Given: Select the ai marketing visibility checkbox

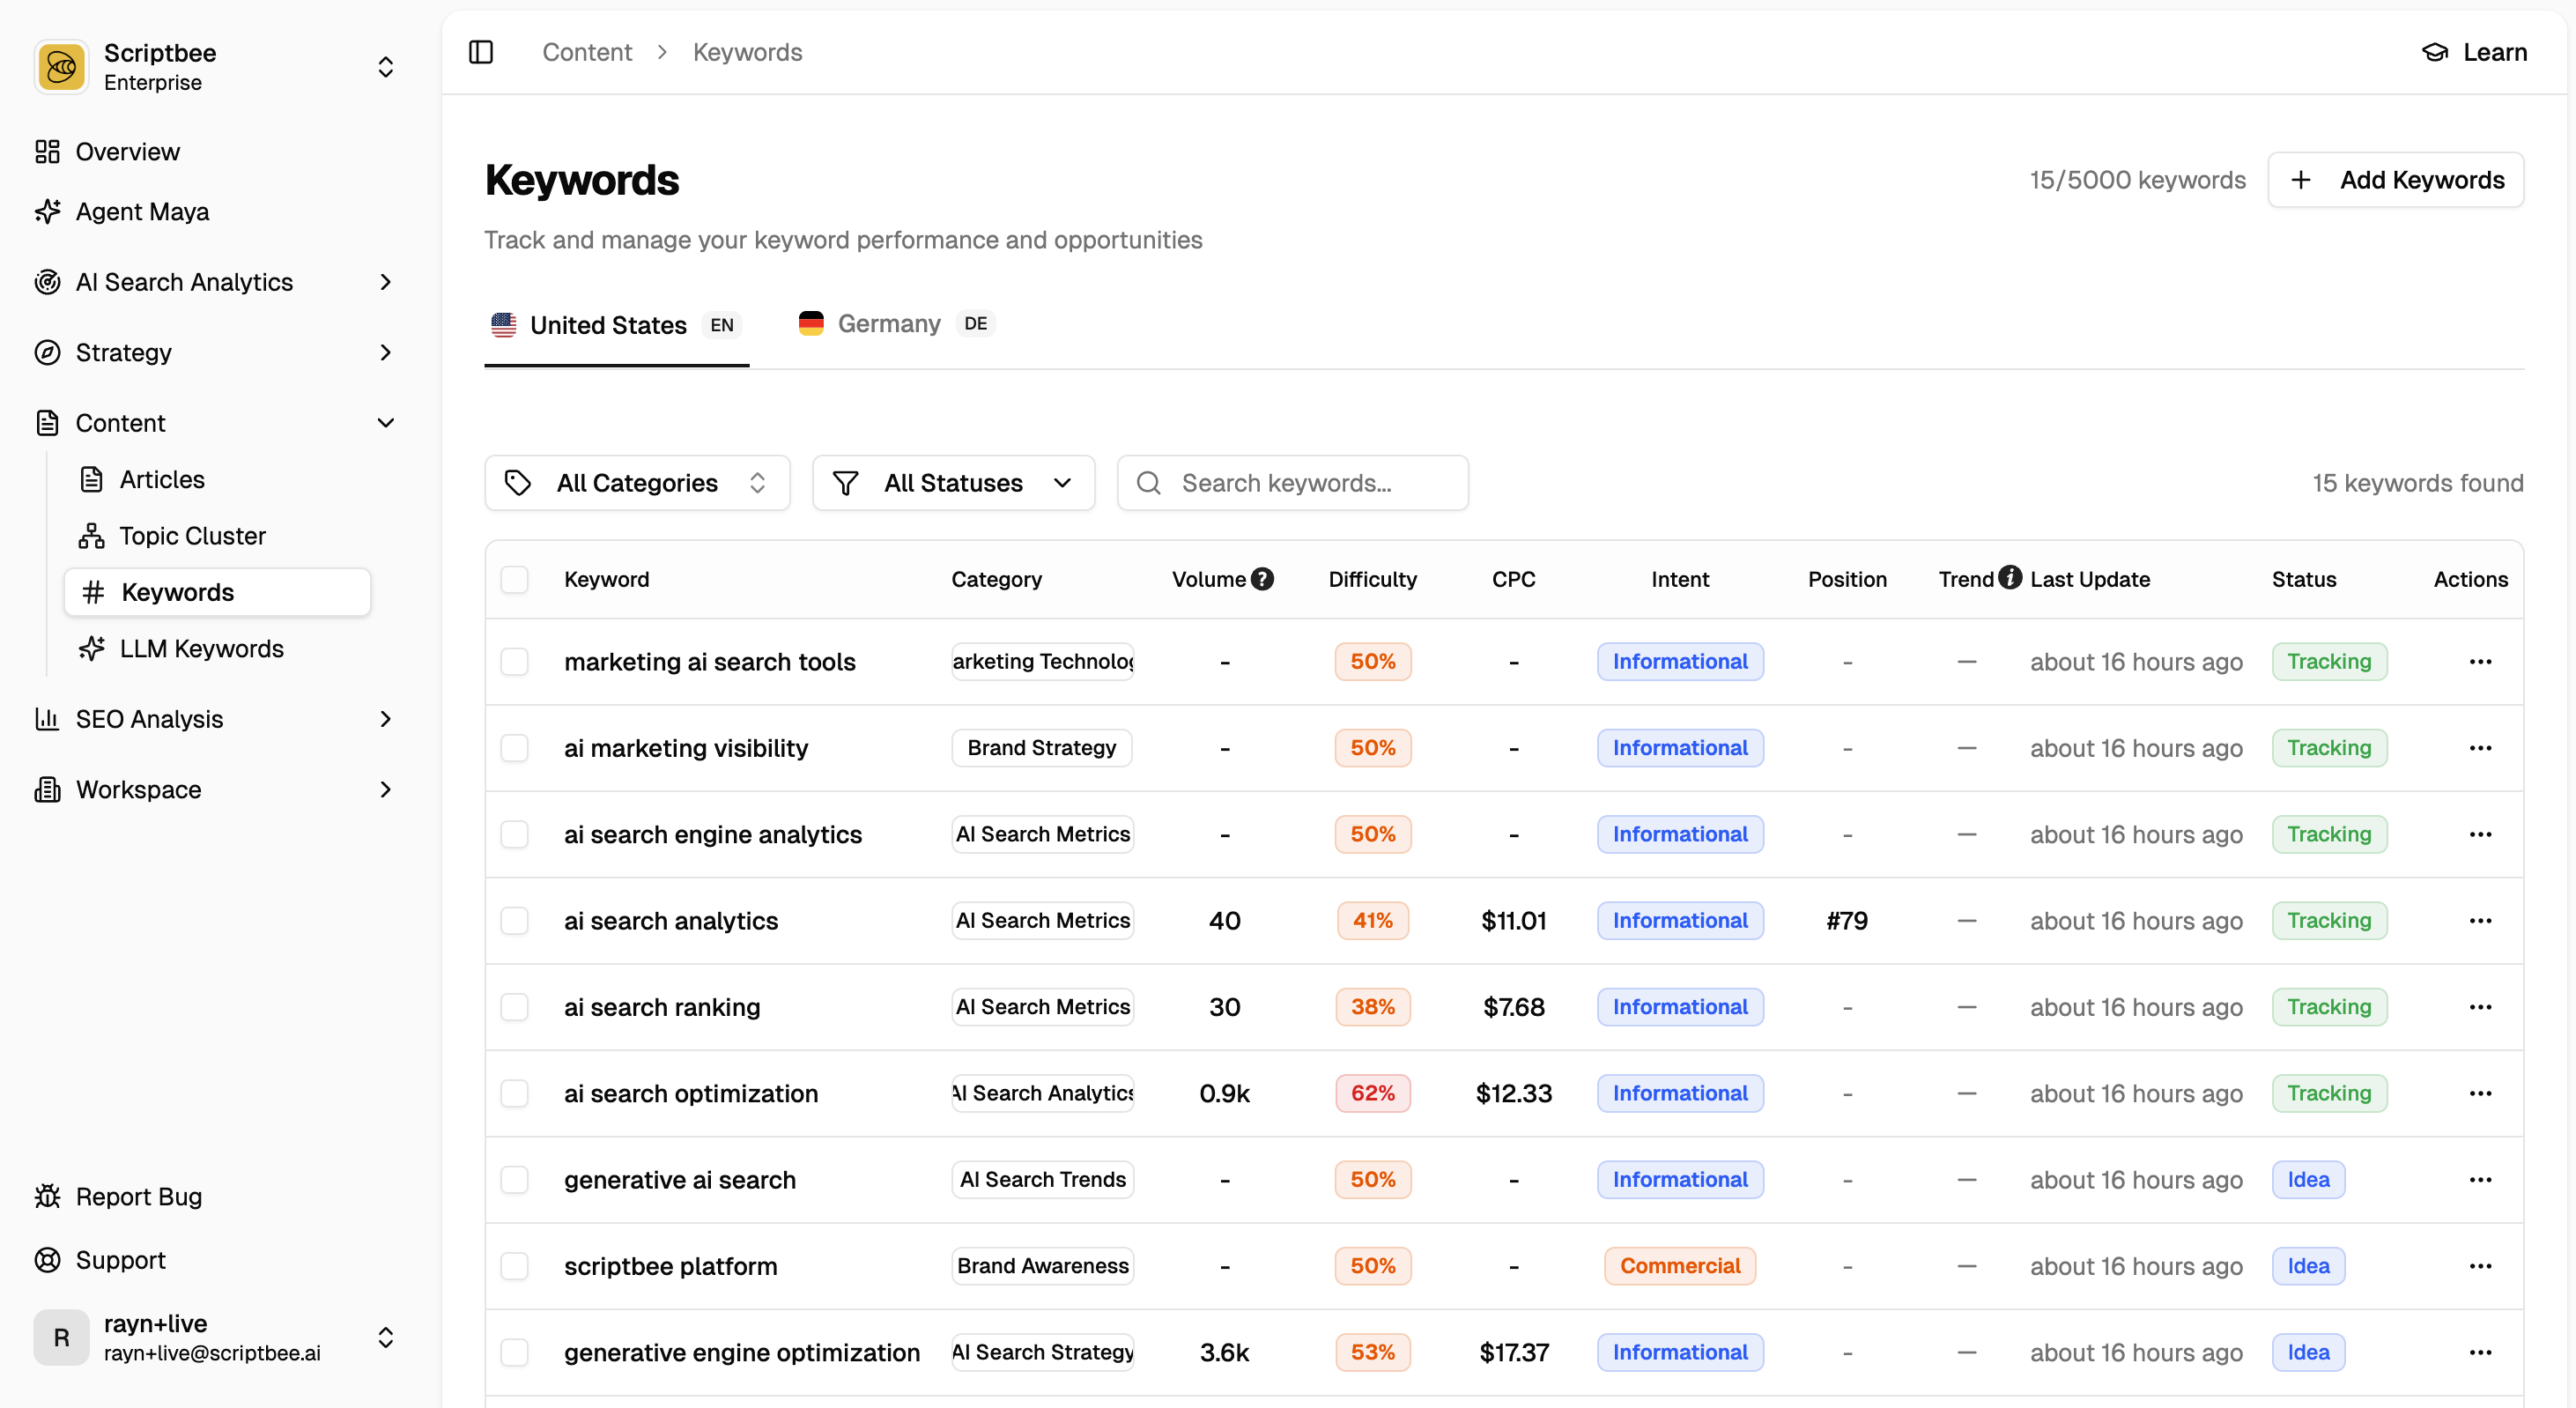Looking at the screenshot, I should click(514, 748).
